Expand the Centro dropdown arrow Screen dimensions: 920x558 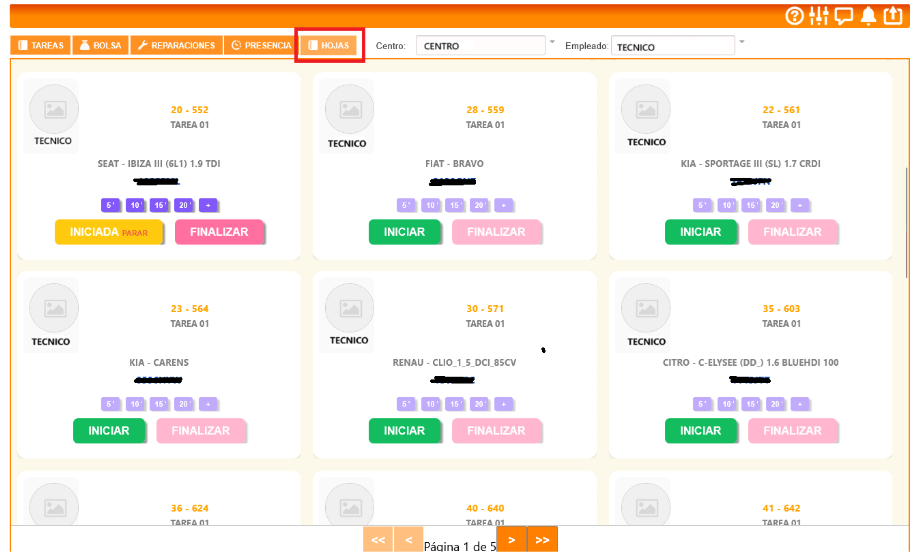tap(552, 42)
